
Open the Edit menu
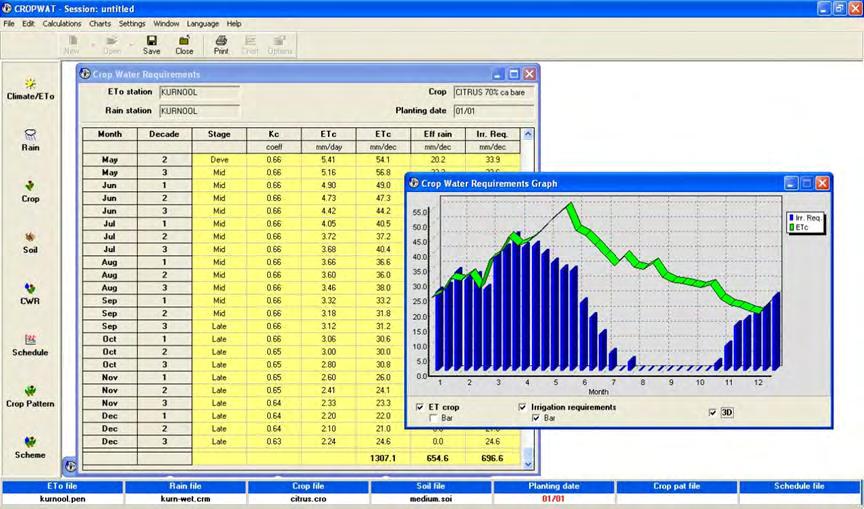point(28,24)
